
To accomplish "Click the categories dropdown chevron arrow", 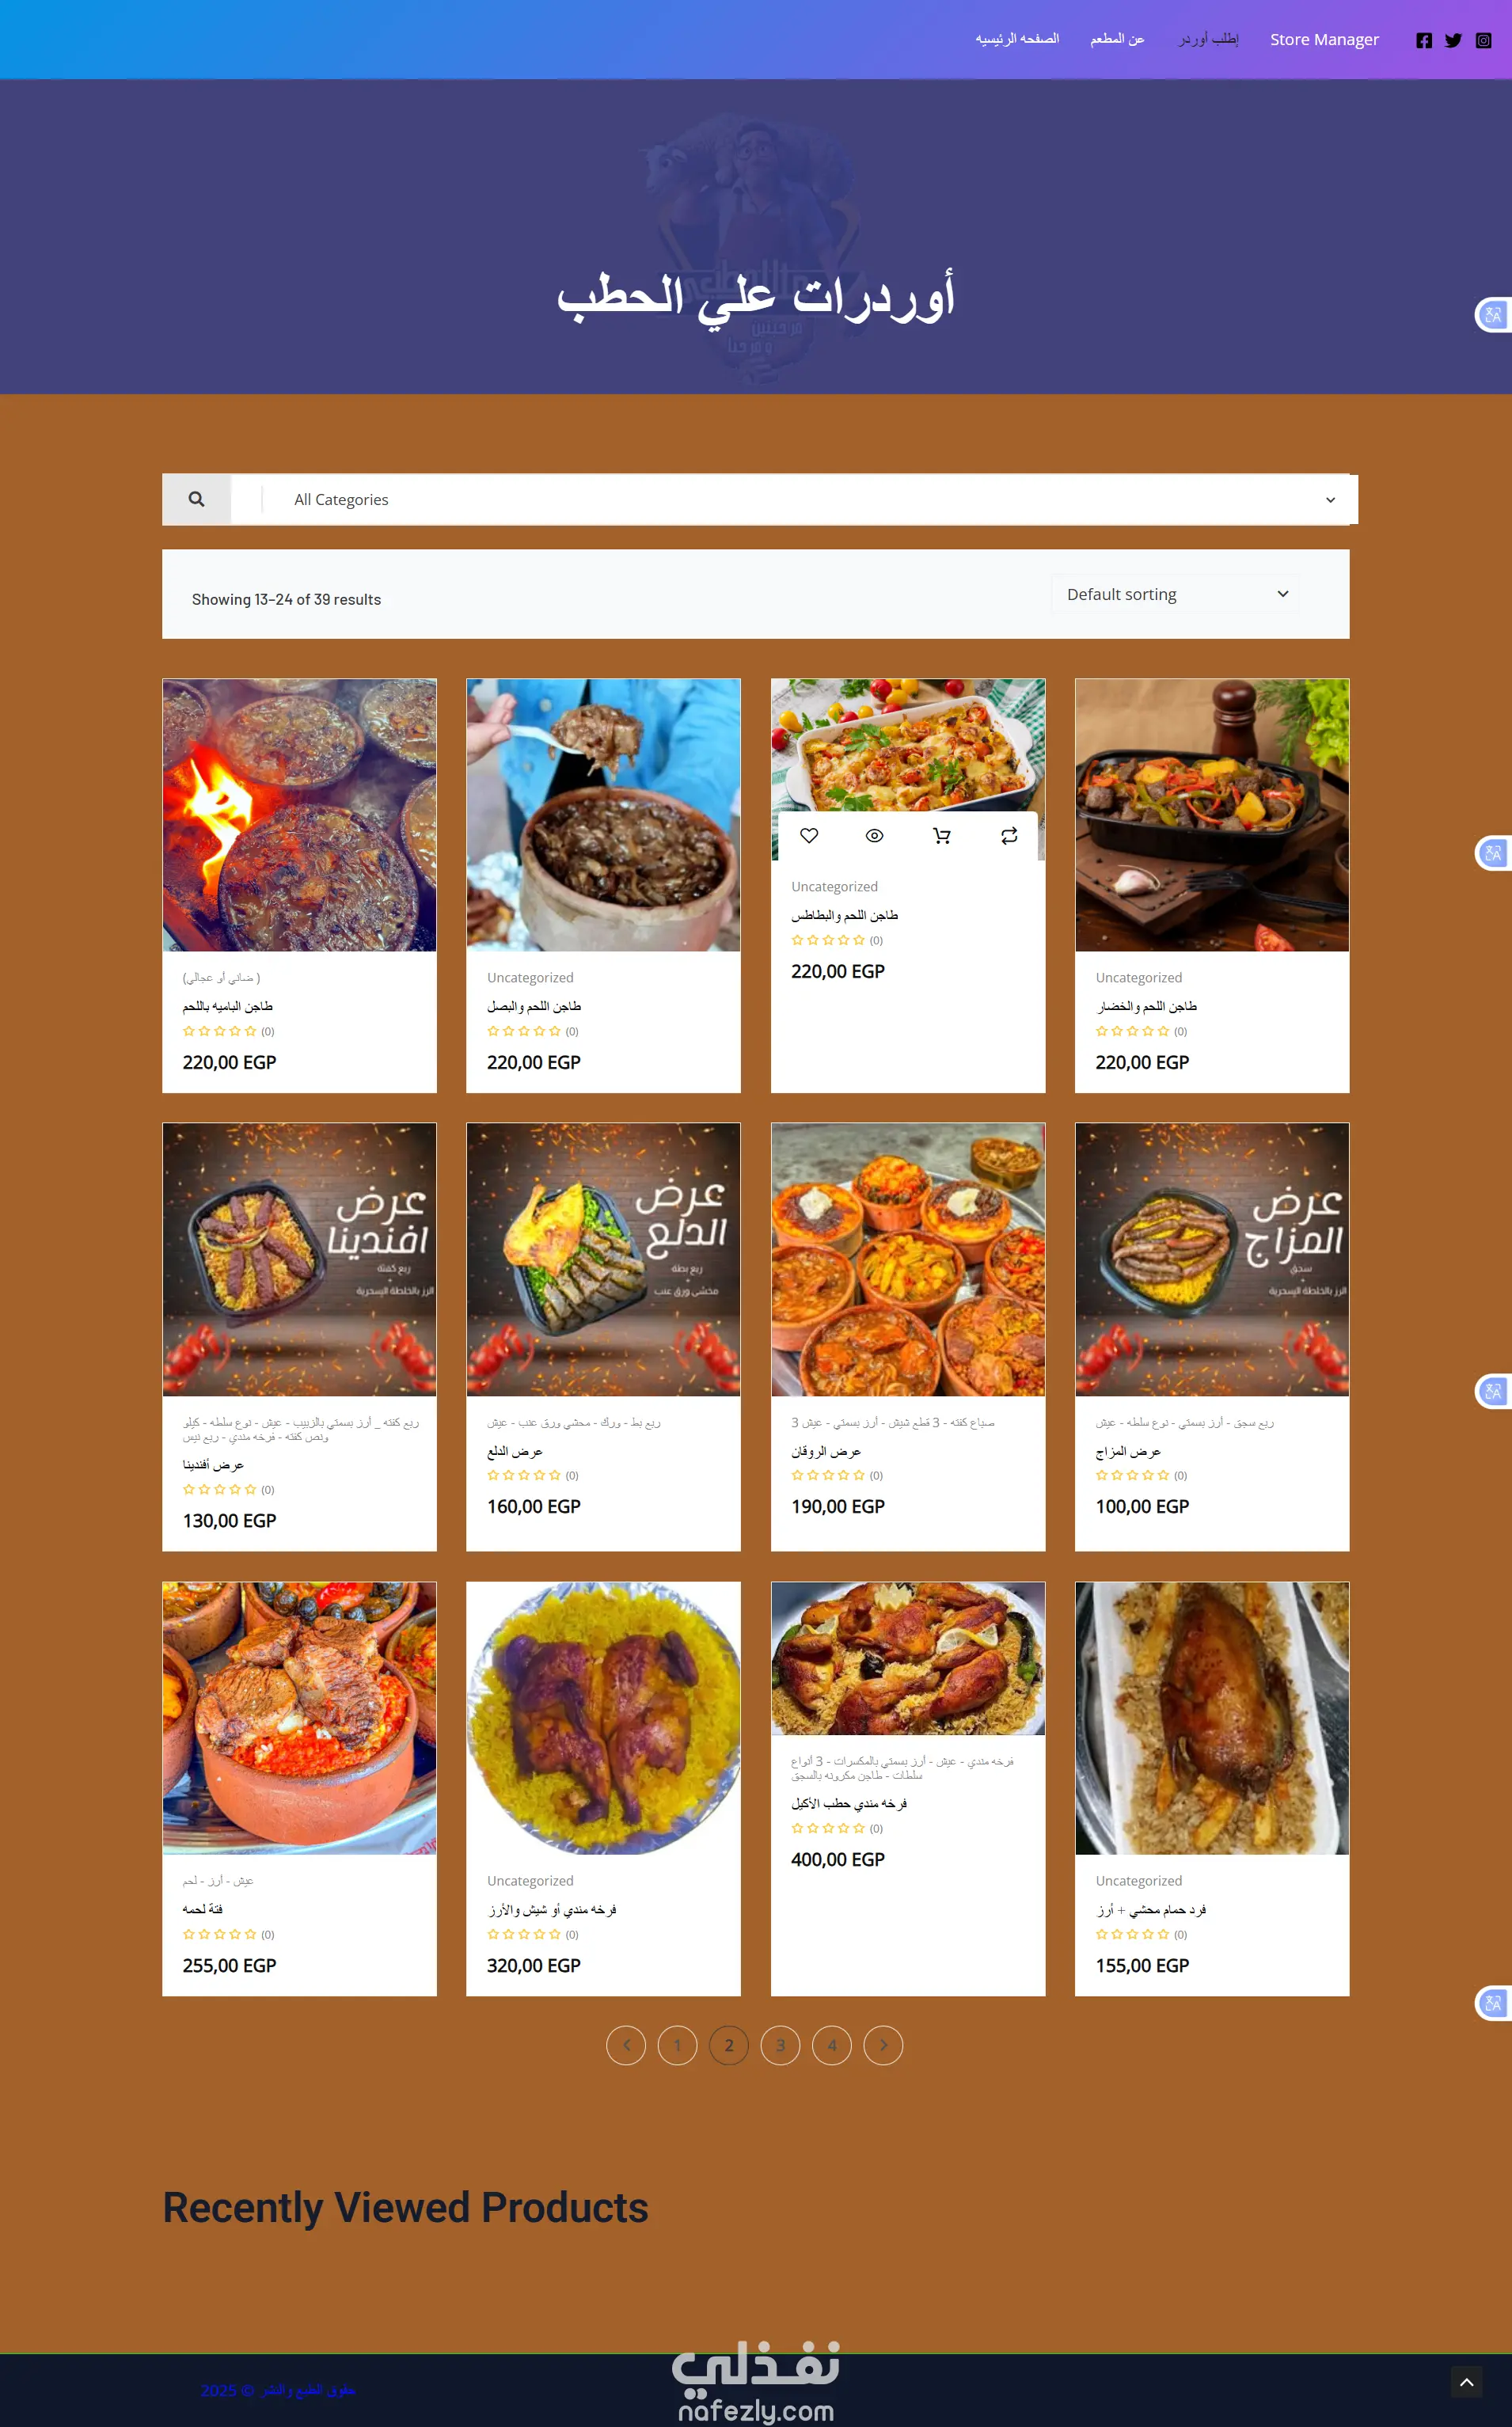I will point(1330,500).
